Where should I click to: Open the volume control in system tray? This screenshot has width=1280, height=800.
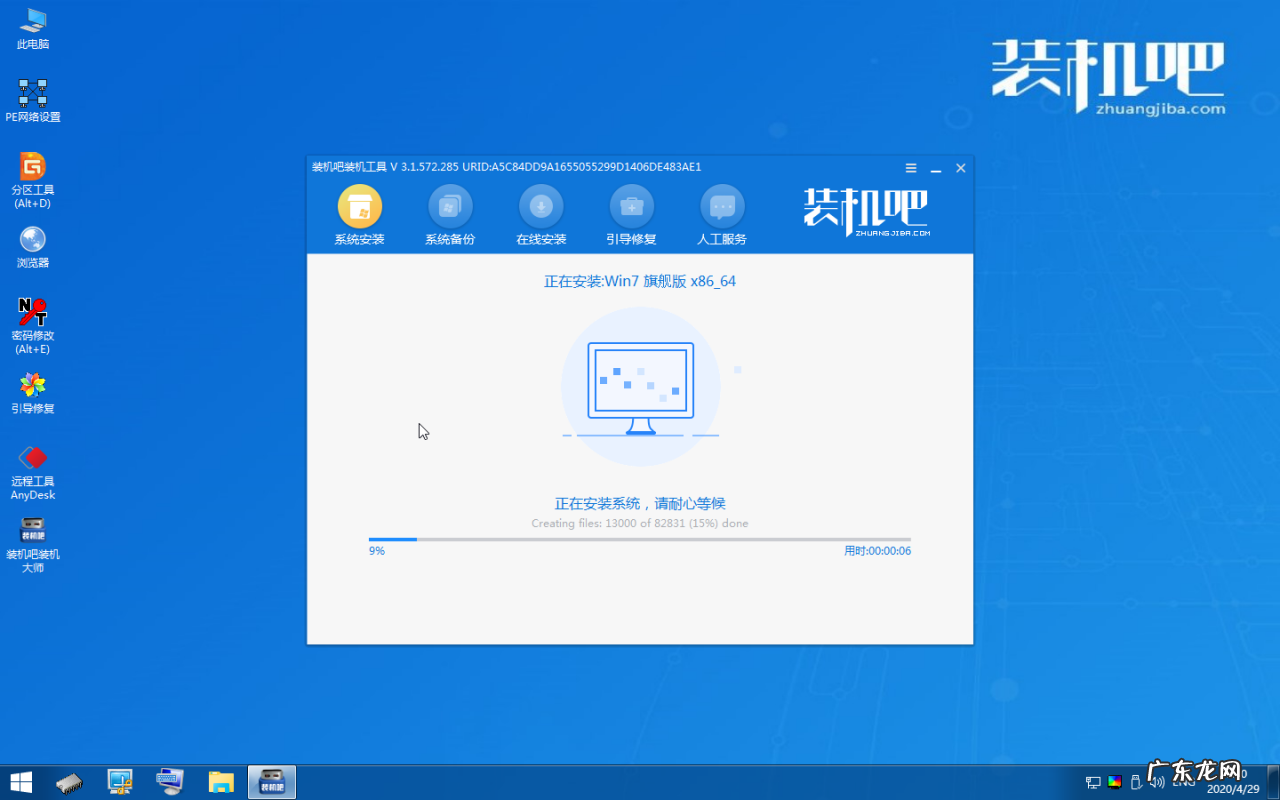[1157, 782]
